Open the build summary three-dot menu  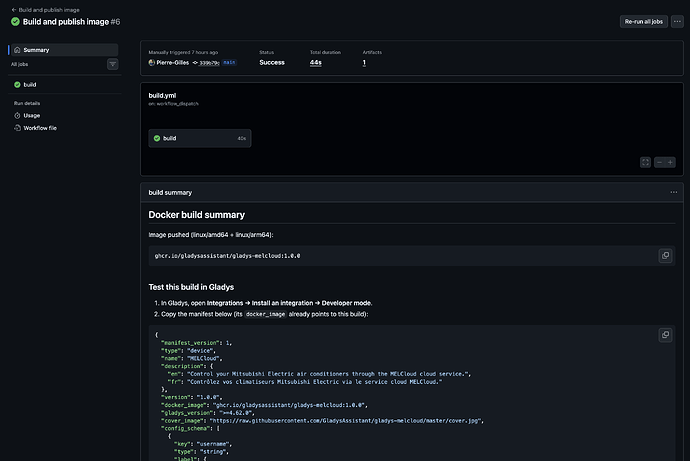coord(674,192)
